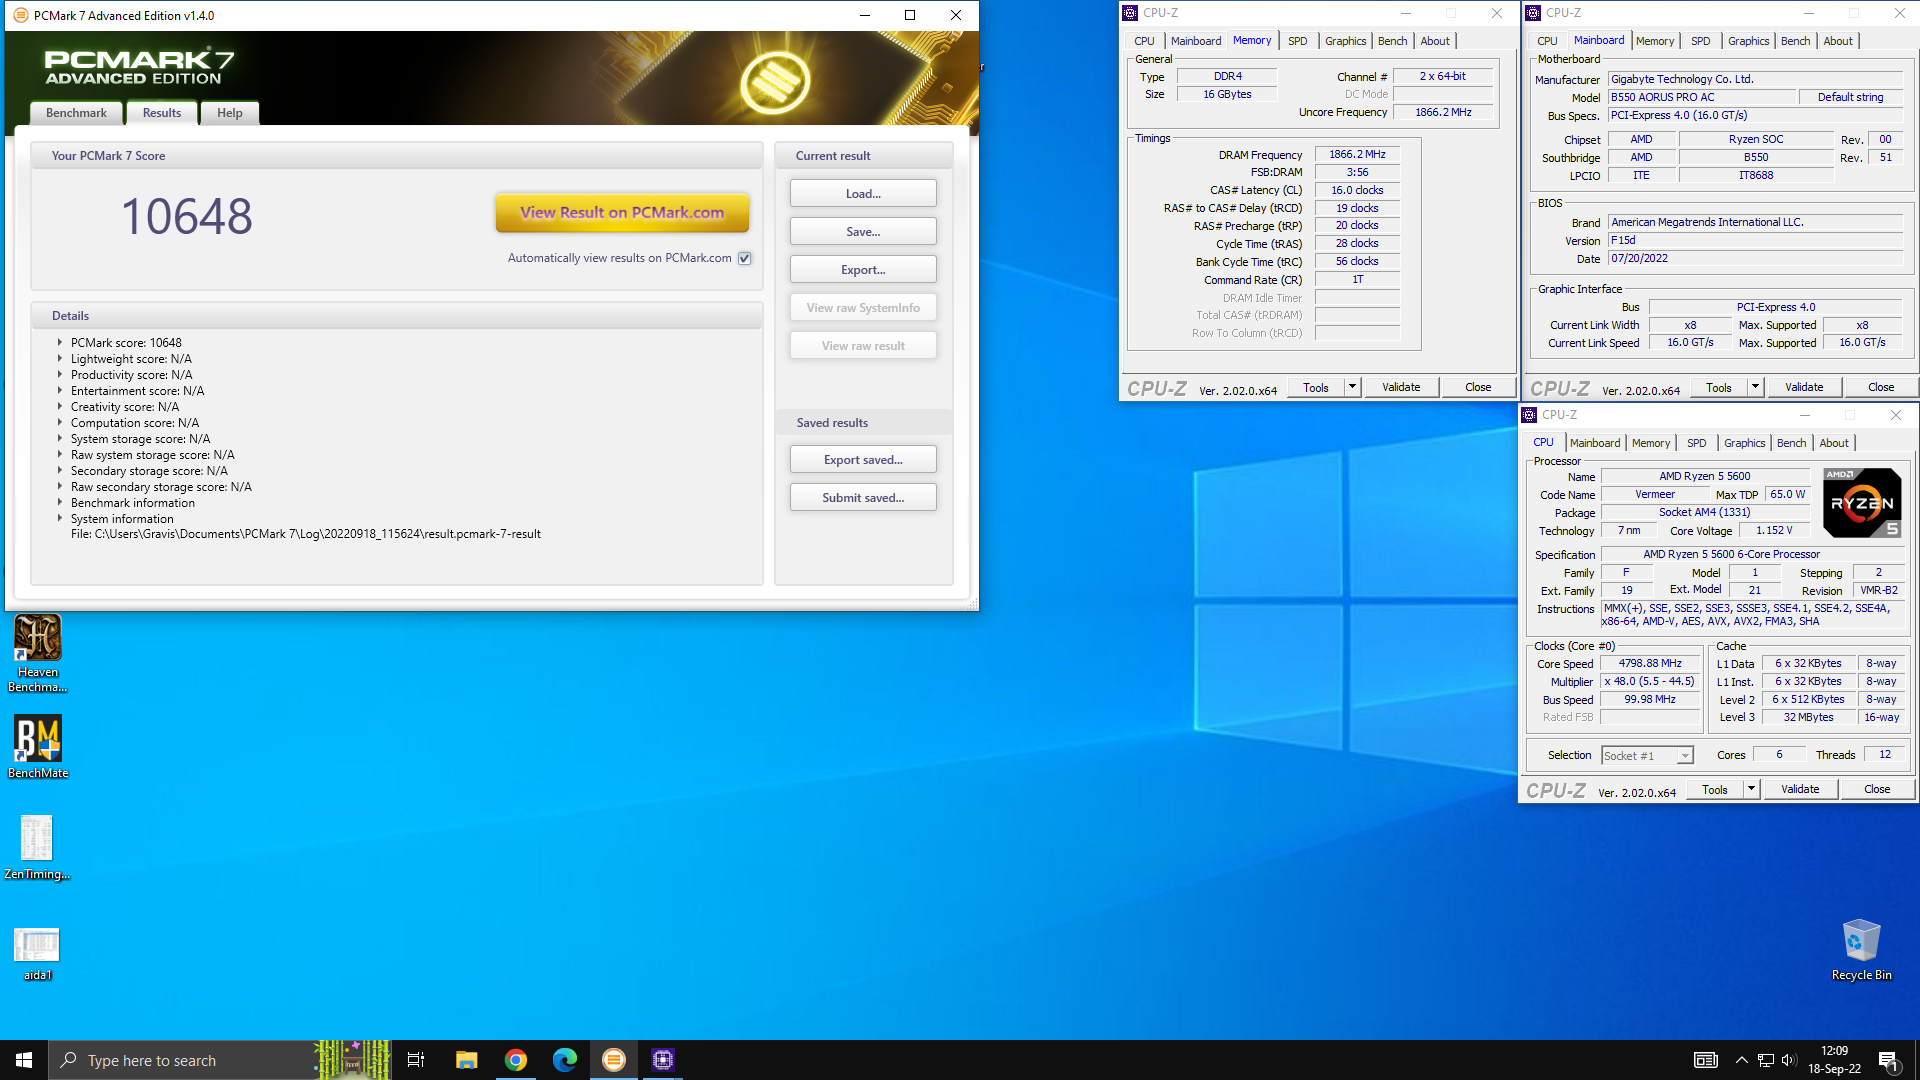Open volume control tray icon

coord(1789,1060)
